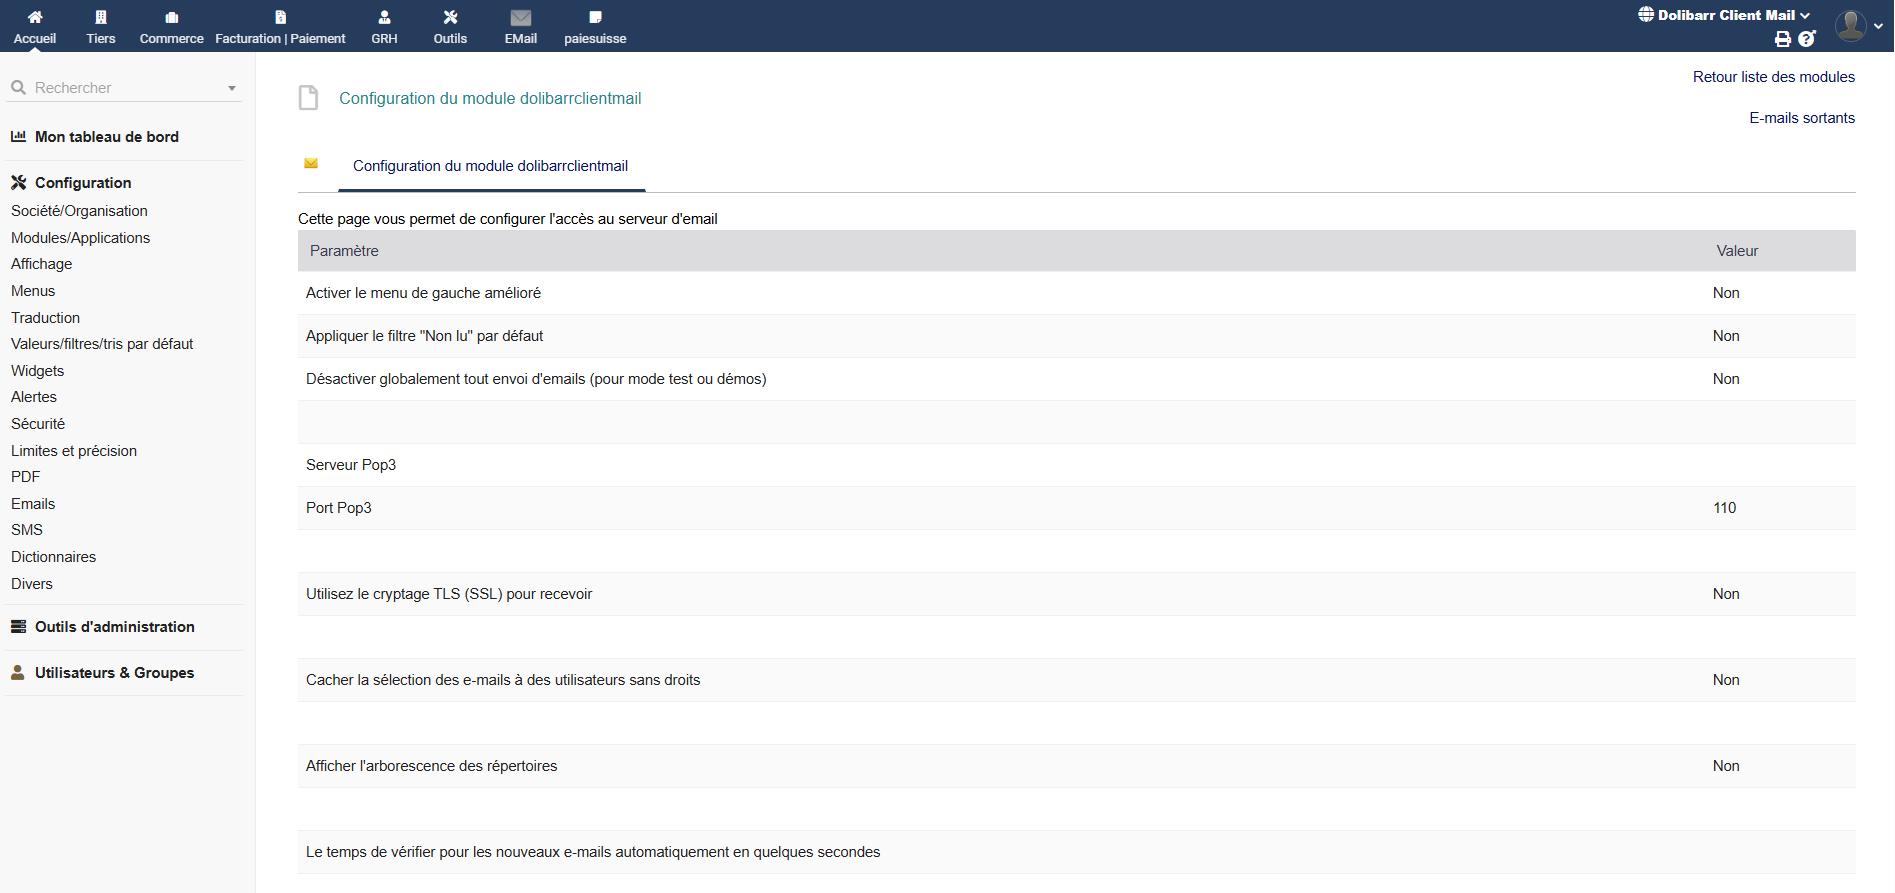Viewport: 1895px width, 893px height.
Task: Open the Dolibarr Client Mail dropdown
Action: point(1725,15)
